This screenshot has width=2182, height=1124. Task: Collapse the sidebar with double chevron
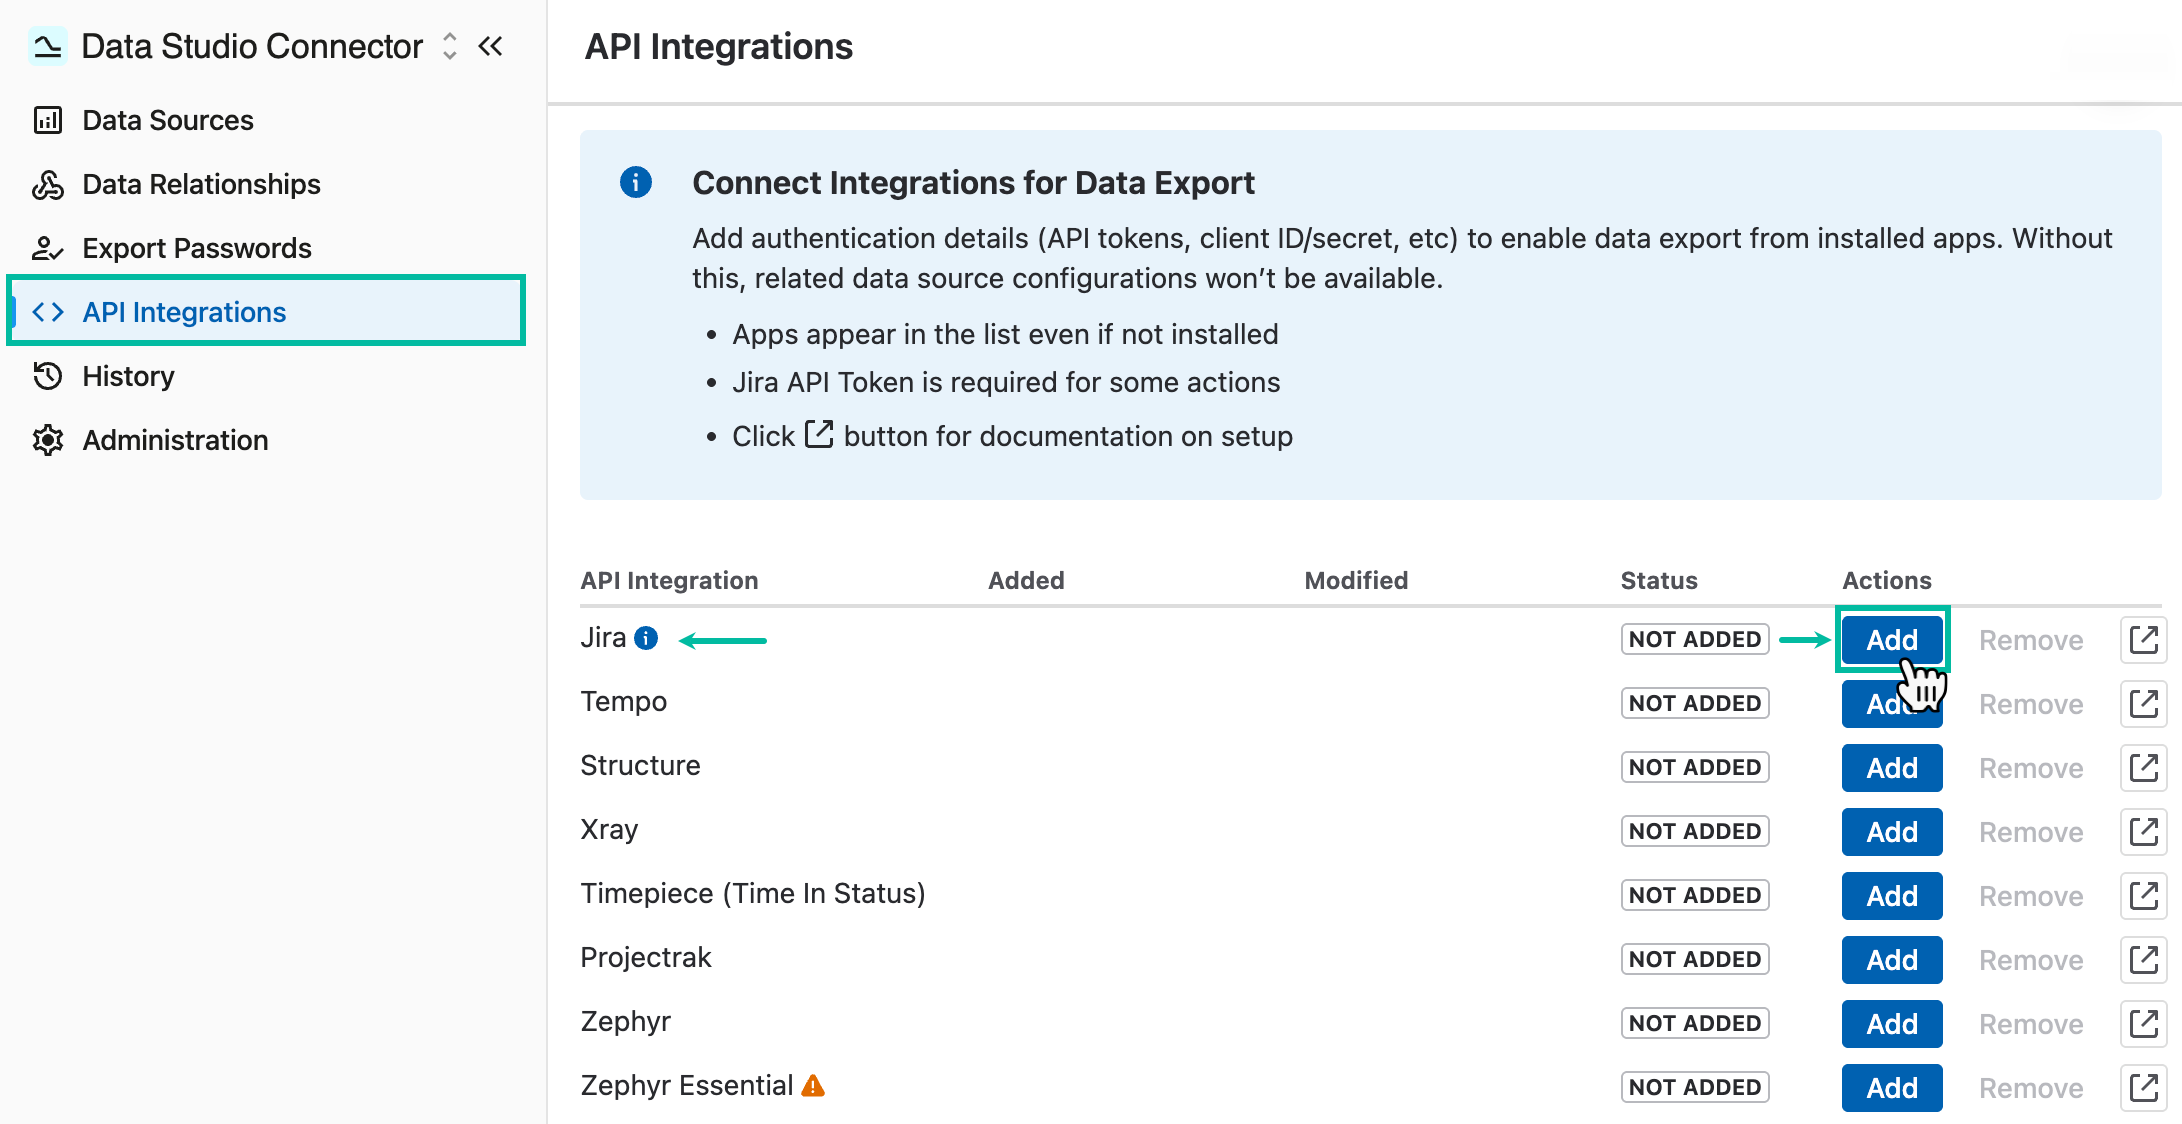[x=491, y=46]
